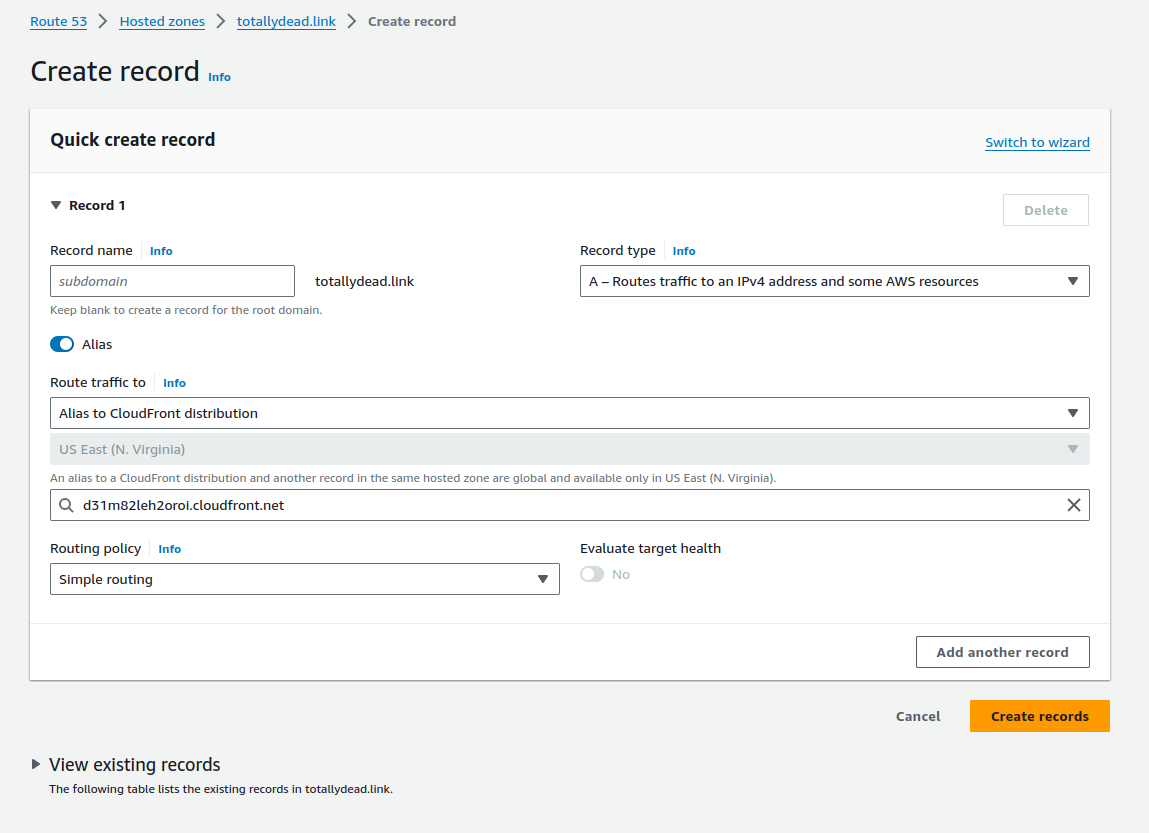This screenshot has width=1149, height=833.
Task: Open Info link next to Record type
Action: tap(684, 251)
